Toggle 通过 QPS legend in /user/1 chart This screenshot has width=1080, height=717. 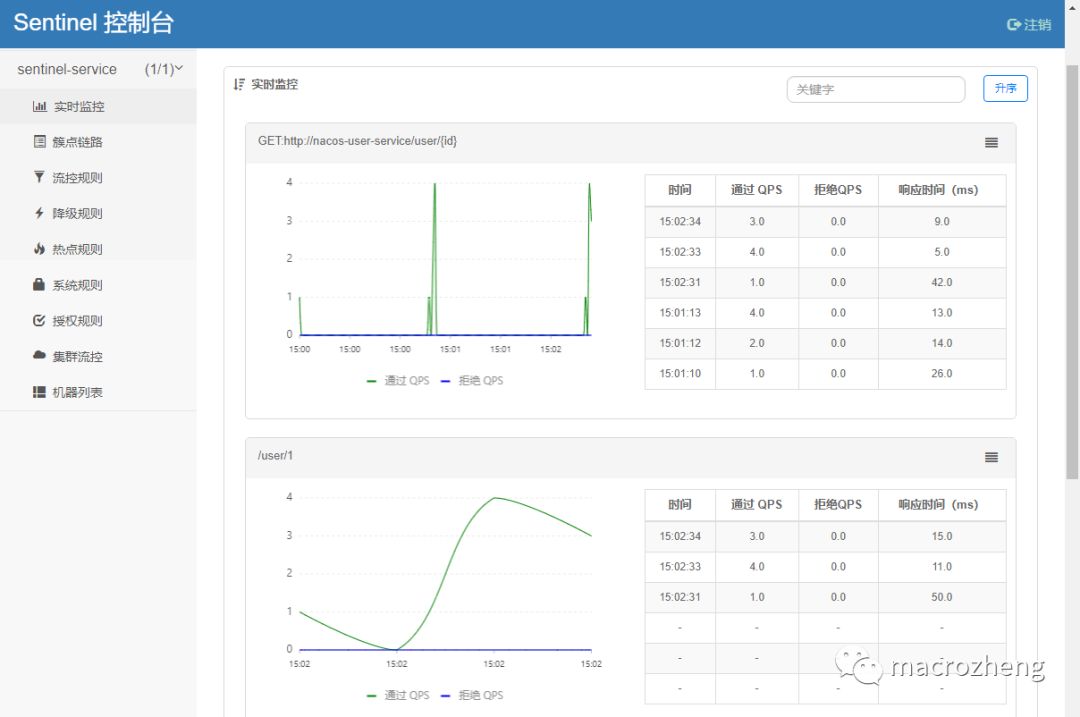[x=398, y=695]
